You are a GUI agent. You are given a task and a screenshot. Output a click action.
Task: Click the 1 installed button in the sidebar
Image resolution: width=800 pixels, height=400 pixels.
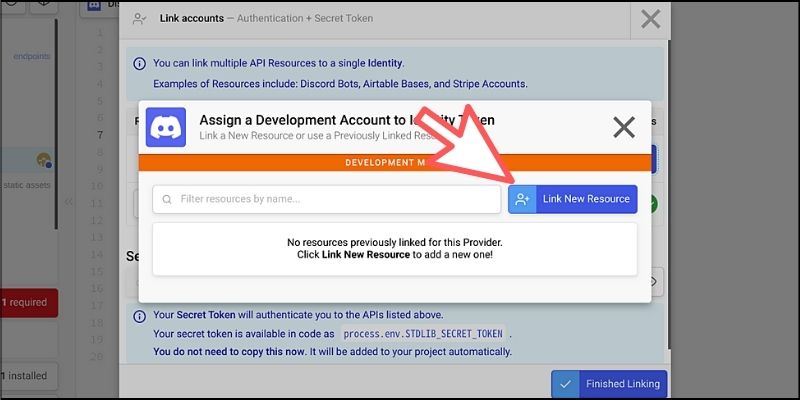[29, 376]
